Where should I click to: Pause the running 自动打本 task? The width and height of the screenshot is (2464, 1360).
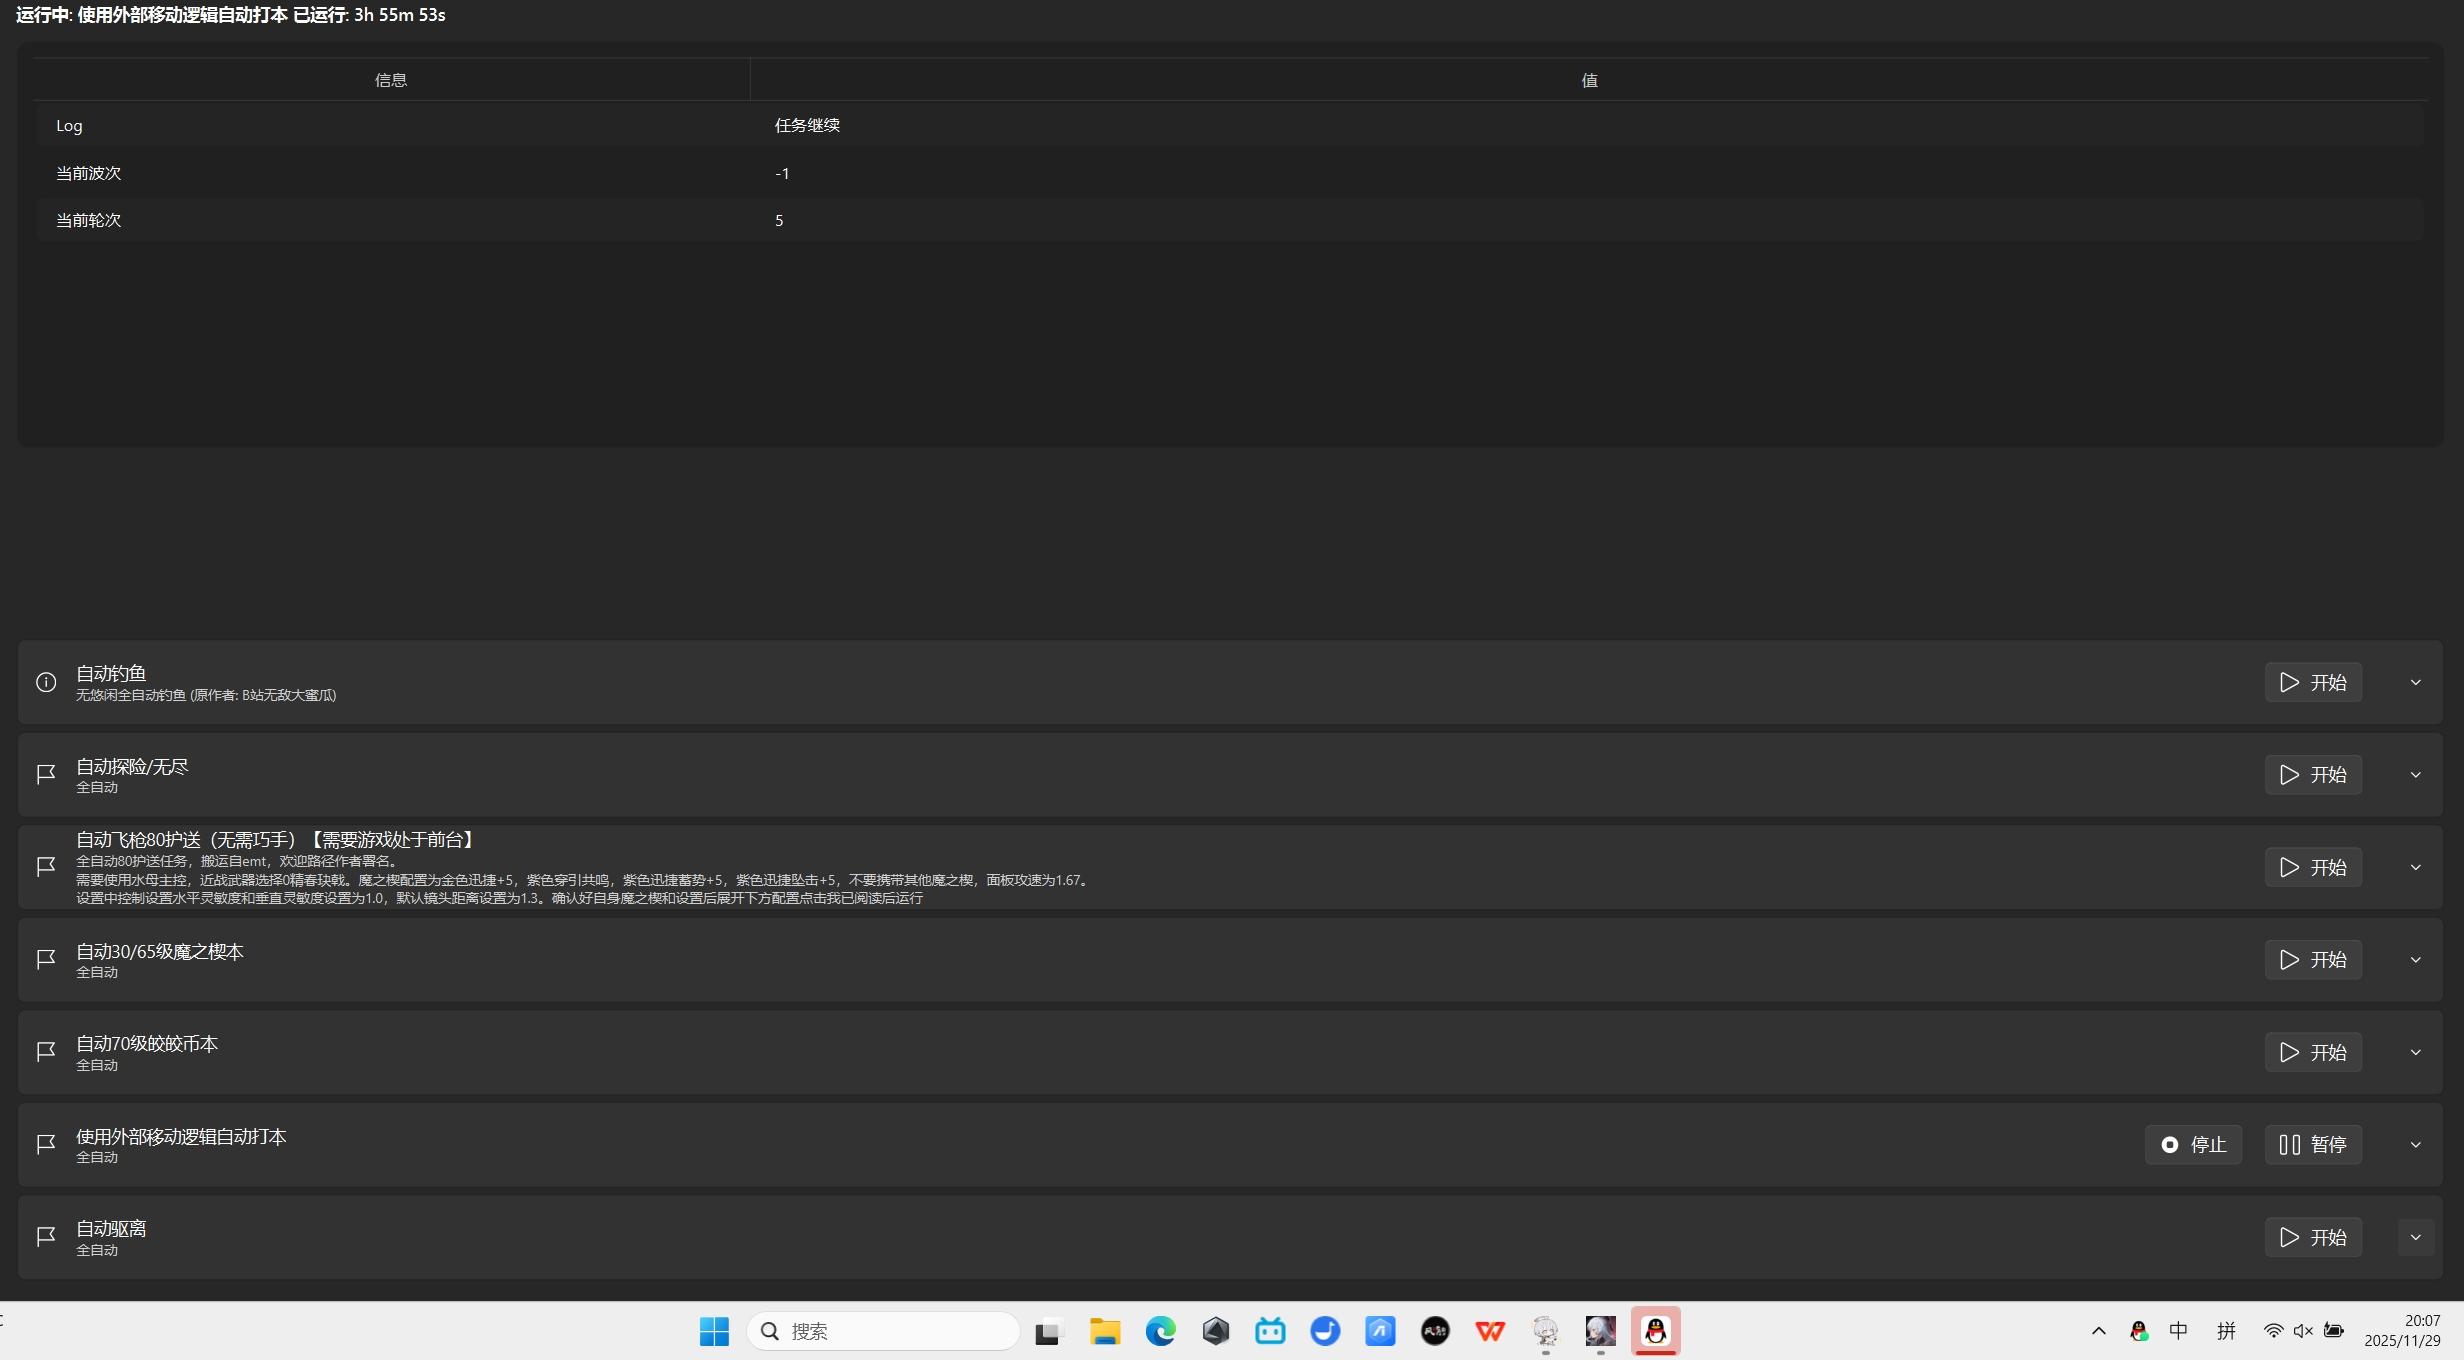coord(2313,1145)
